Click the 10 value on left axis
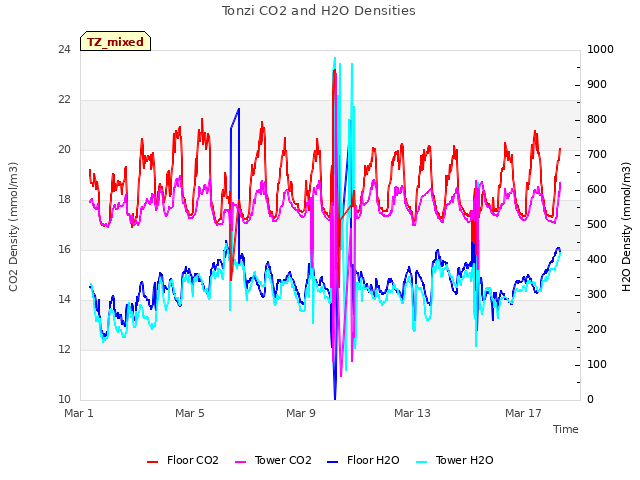 point(64,399)
